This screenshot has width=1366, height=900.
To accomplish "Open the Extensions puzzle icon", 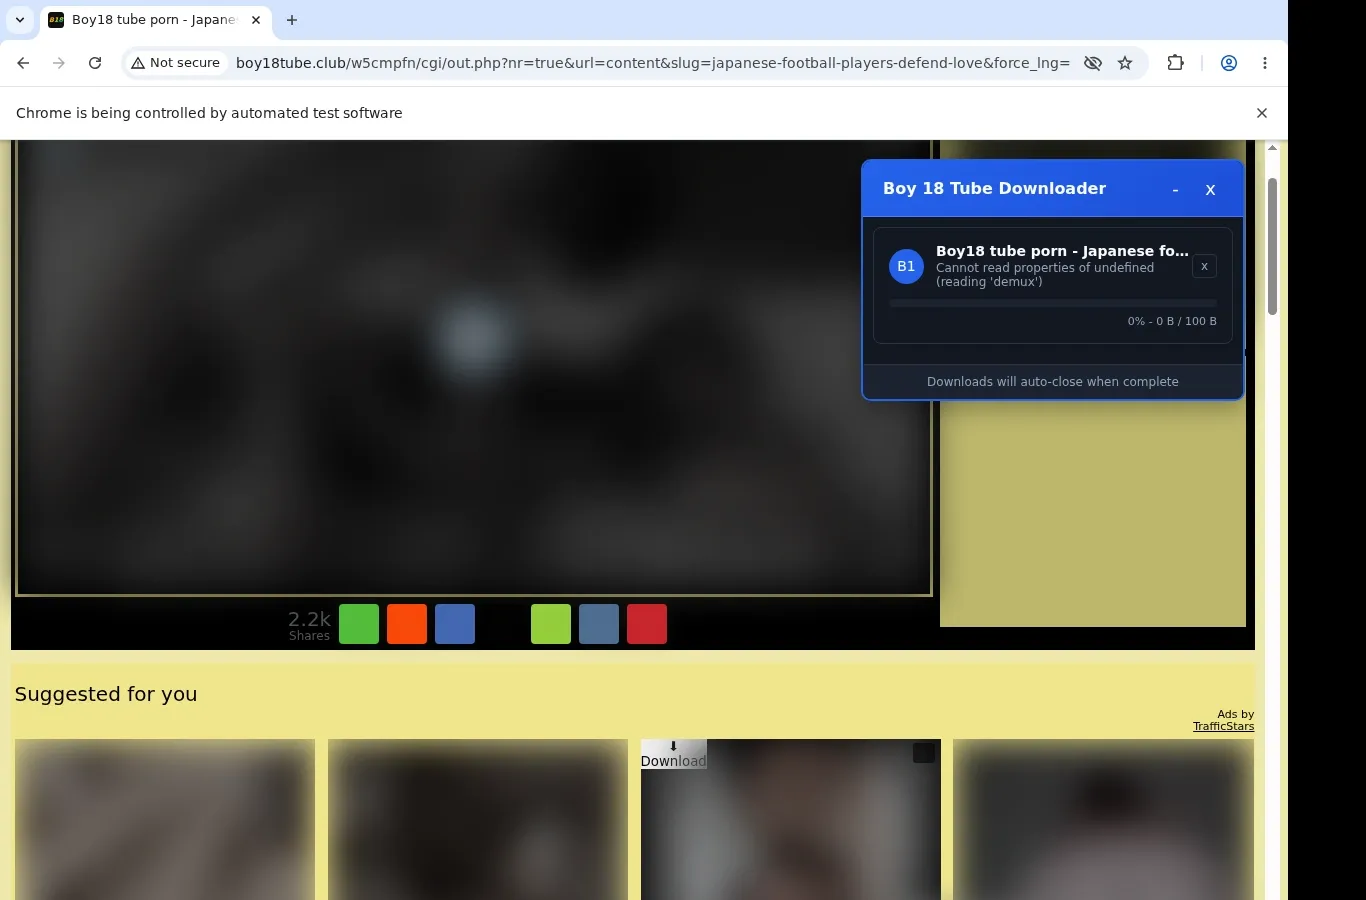I will click(x=1176, y=63).
